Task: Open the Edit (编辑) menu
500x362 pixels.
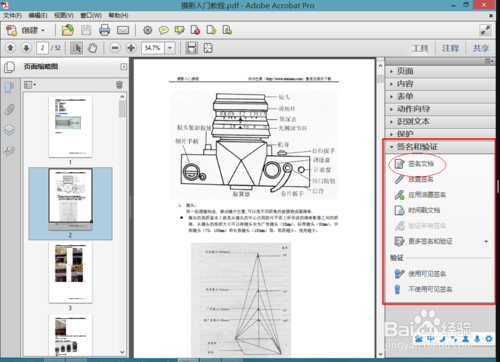Action: point(38,16)
